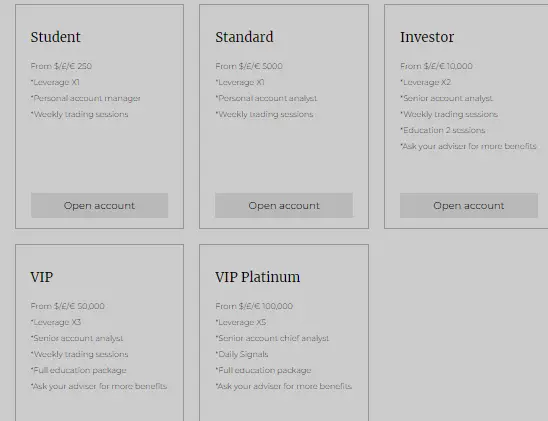Image resolution: width=548 pixels, height=421 pixels.
Task: Select the VIP Platinum heading
Action: (x=258, y=277)
